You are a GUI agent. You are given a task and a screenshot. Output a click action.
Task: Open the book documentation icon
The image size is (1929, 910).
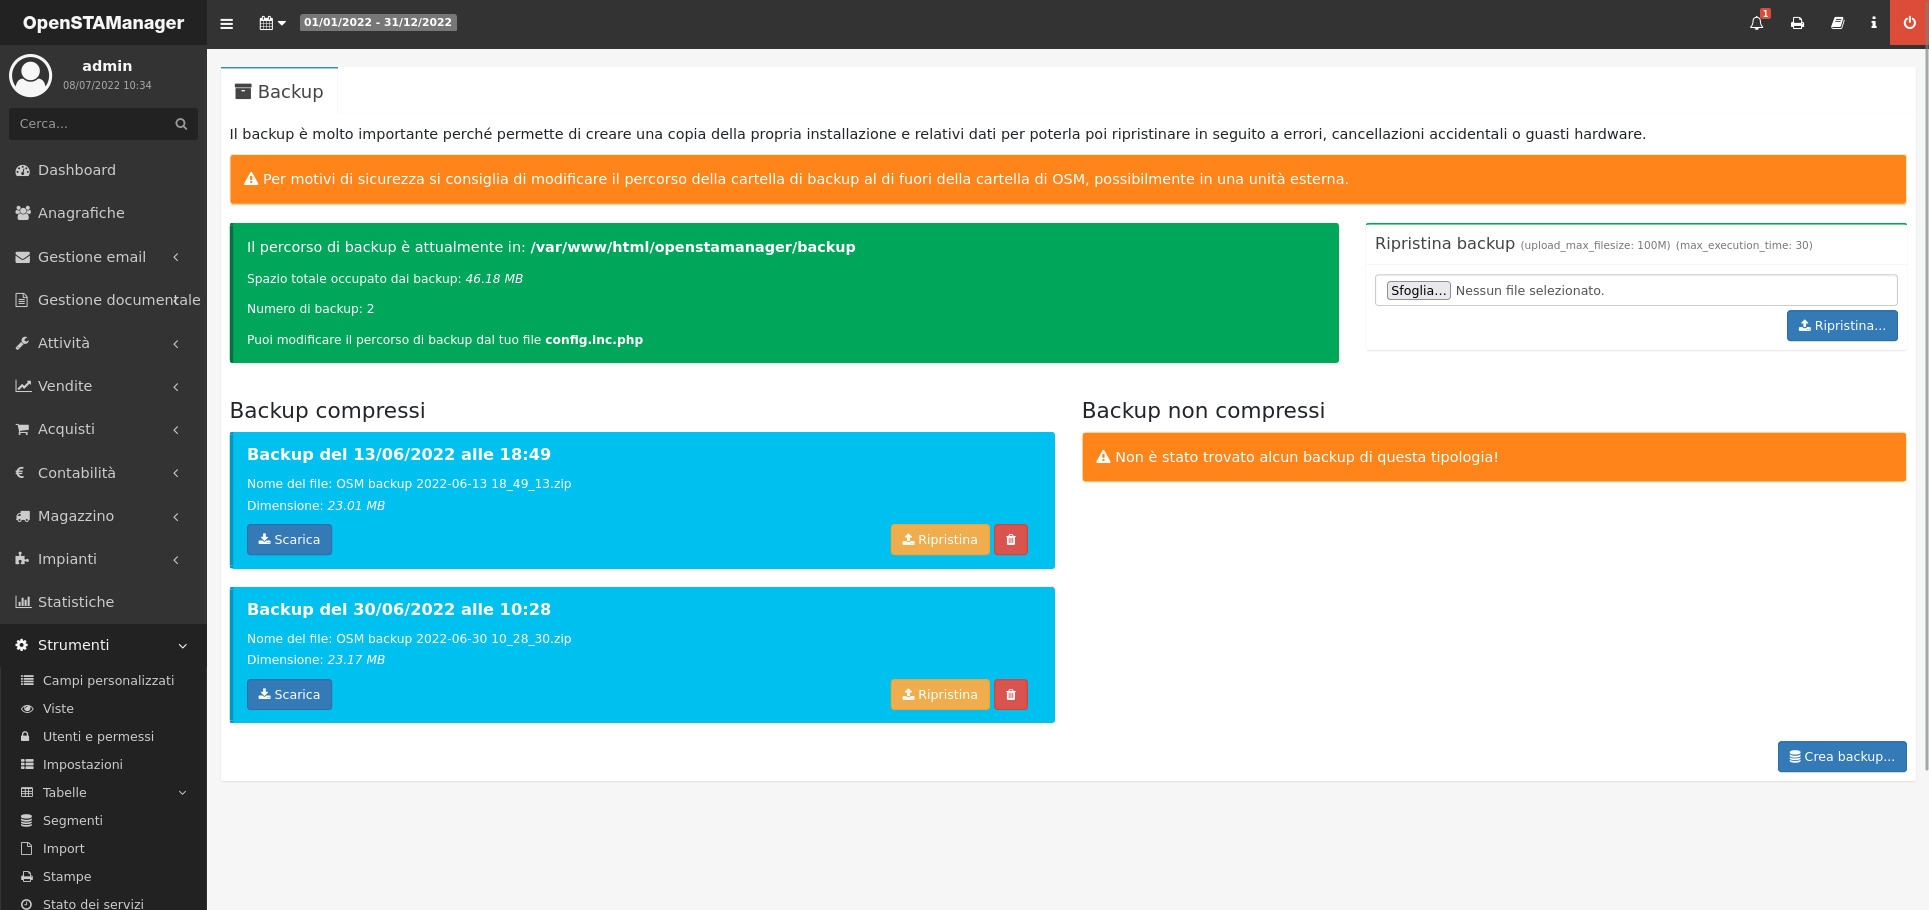1837,23
